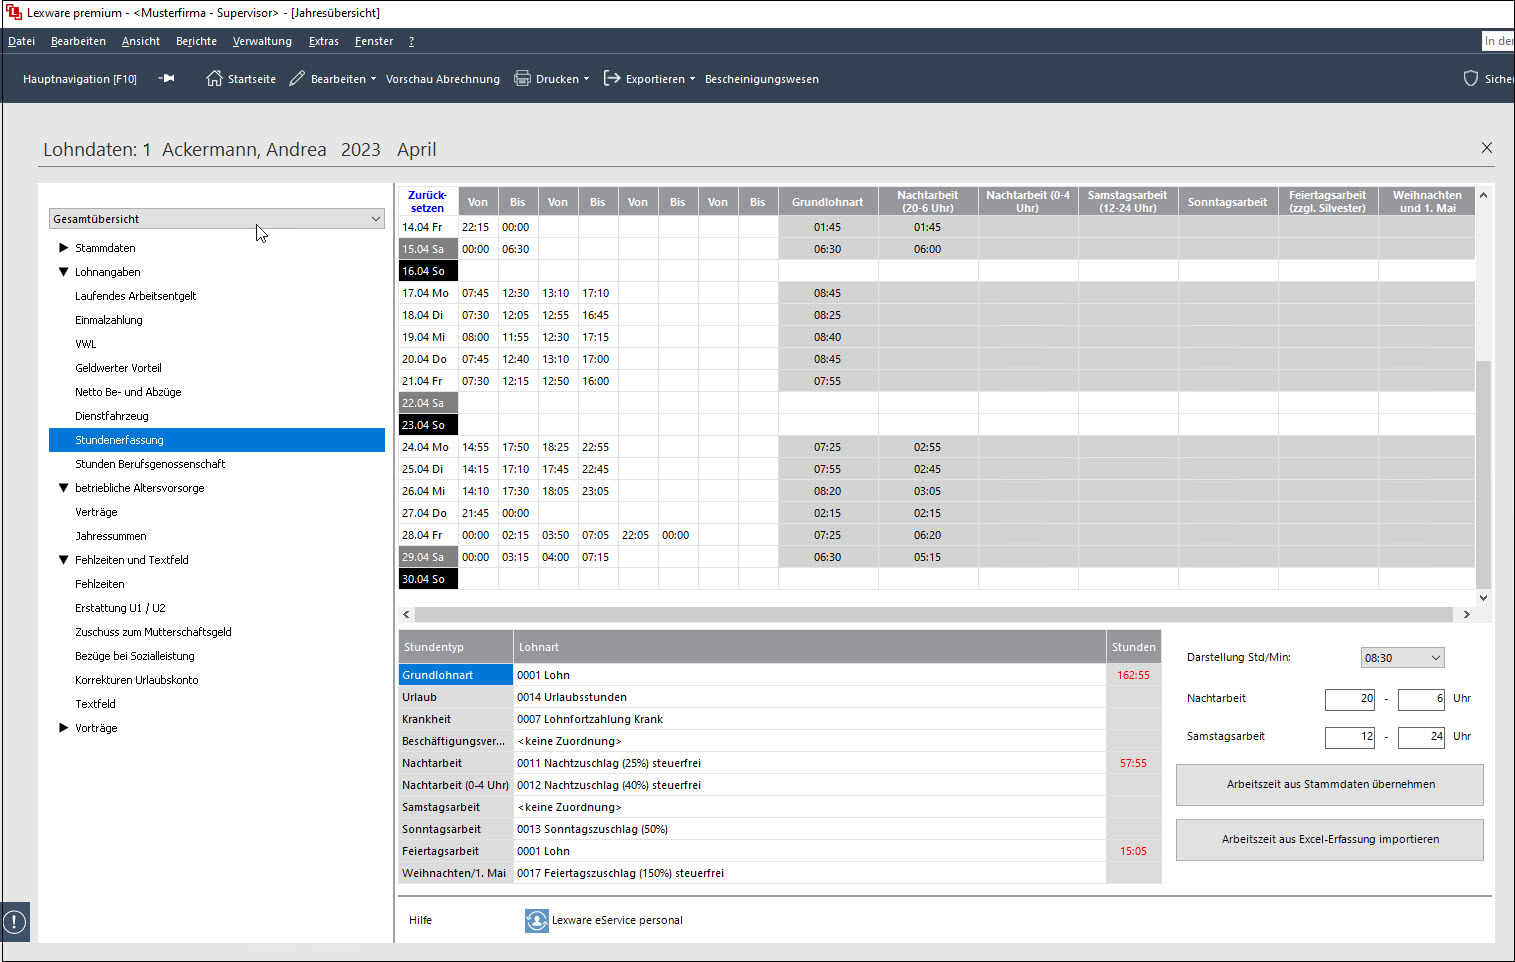Click the Drucken printer icon
Viewport: 1515px width, 962px height.
point(522,78)
